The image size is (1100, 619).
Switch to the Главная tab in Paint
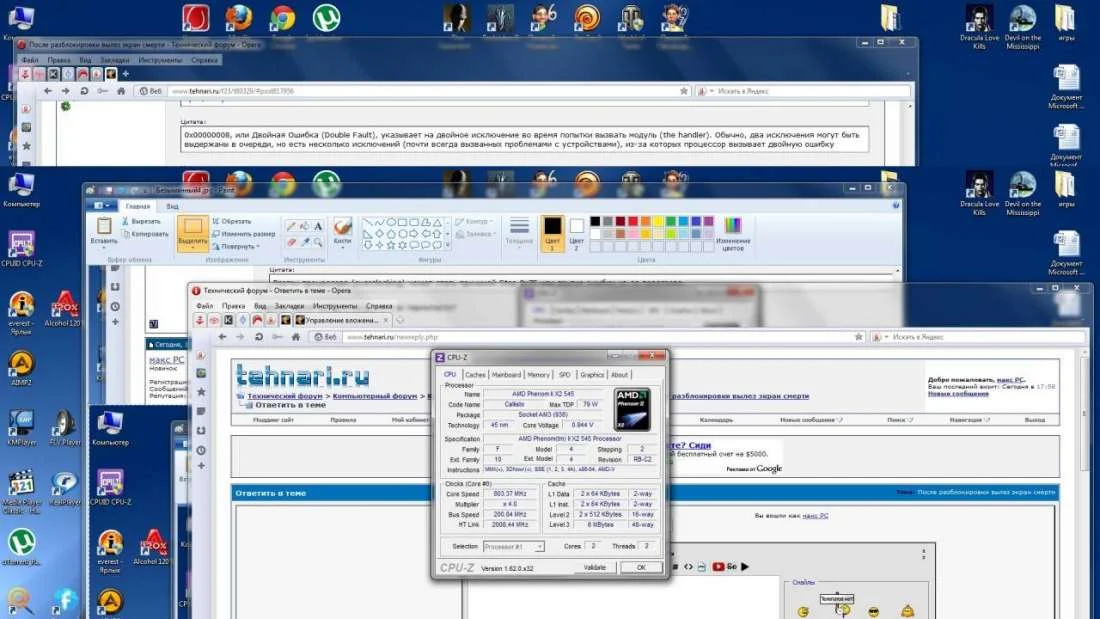[138, 206]
